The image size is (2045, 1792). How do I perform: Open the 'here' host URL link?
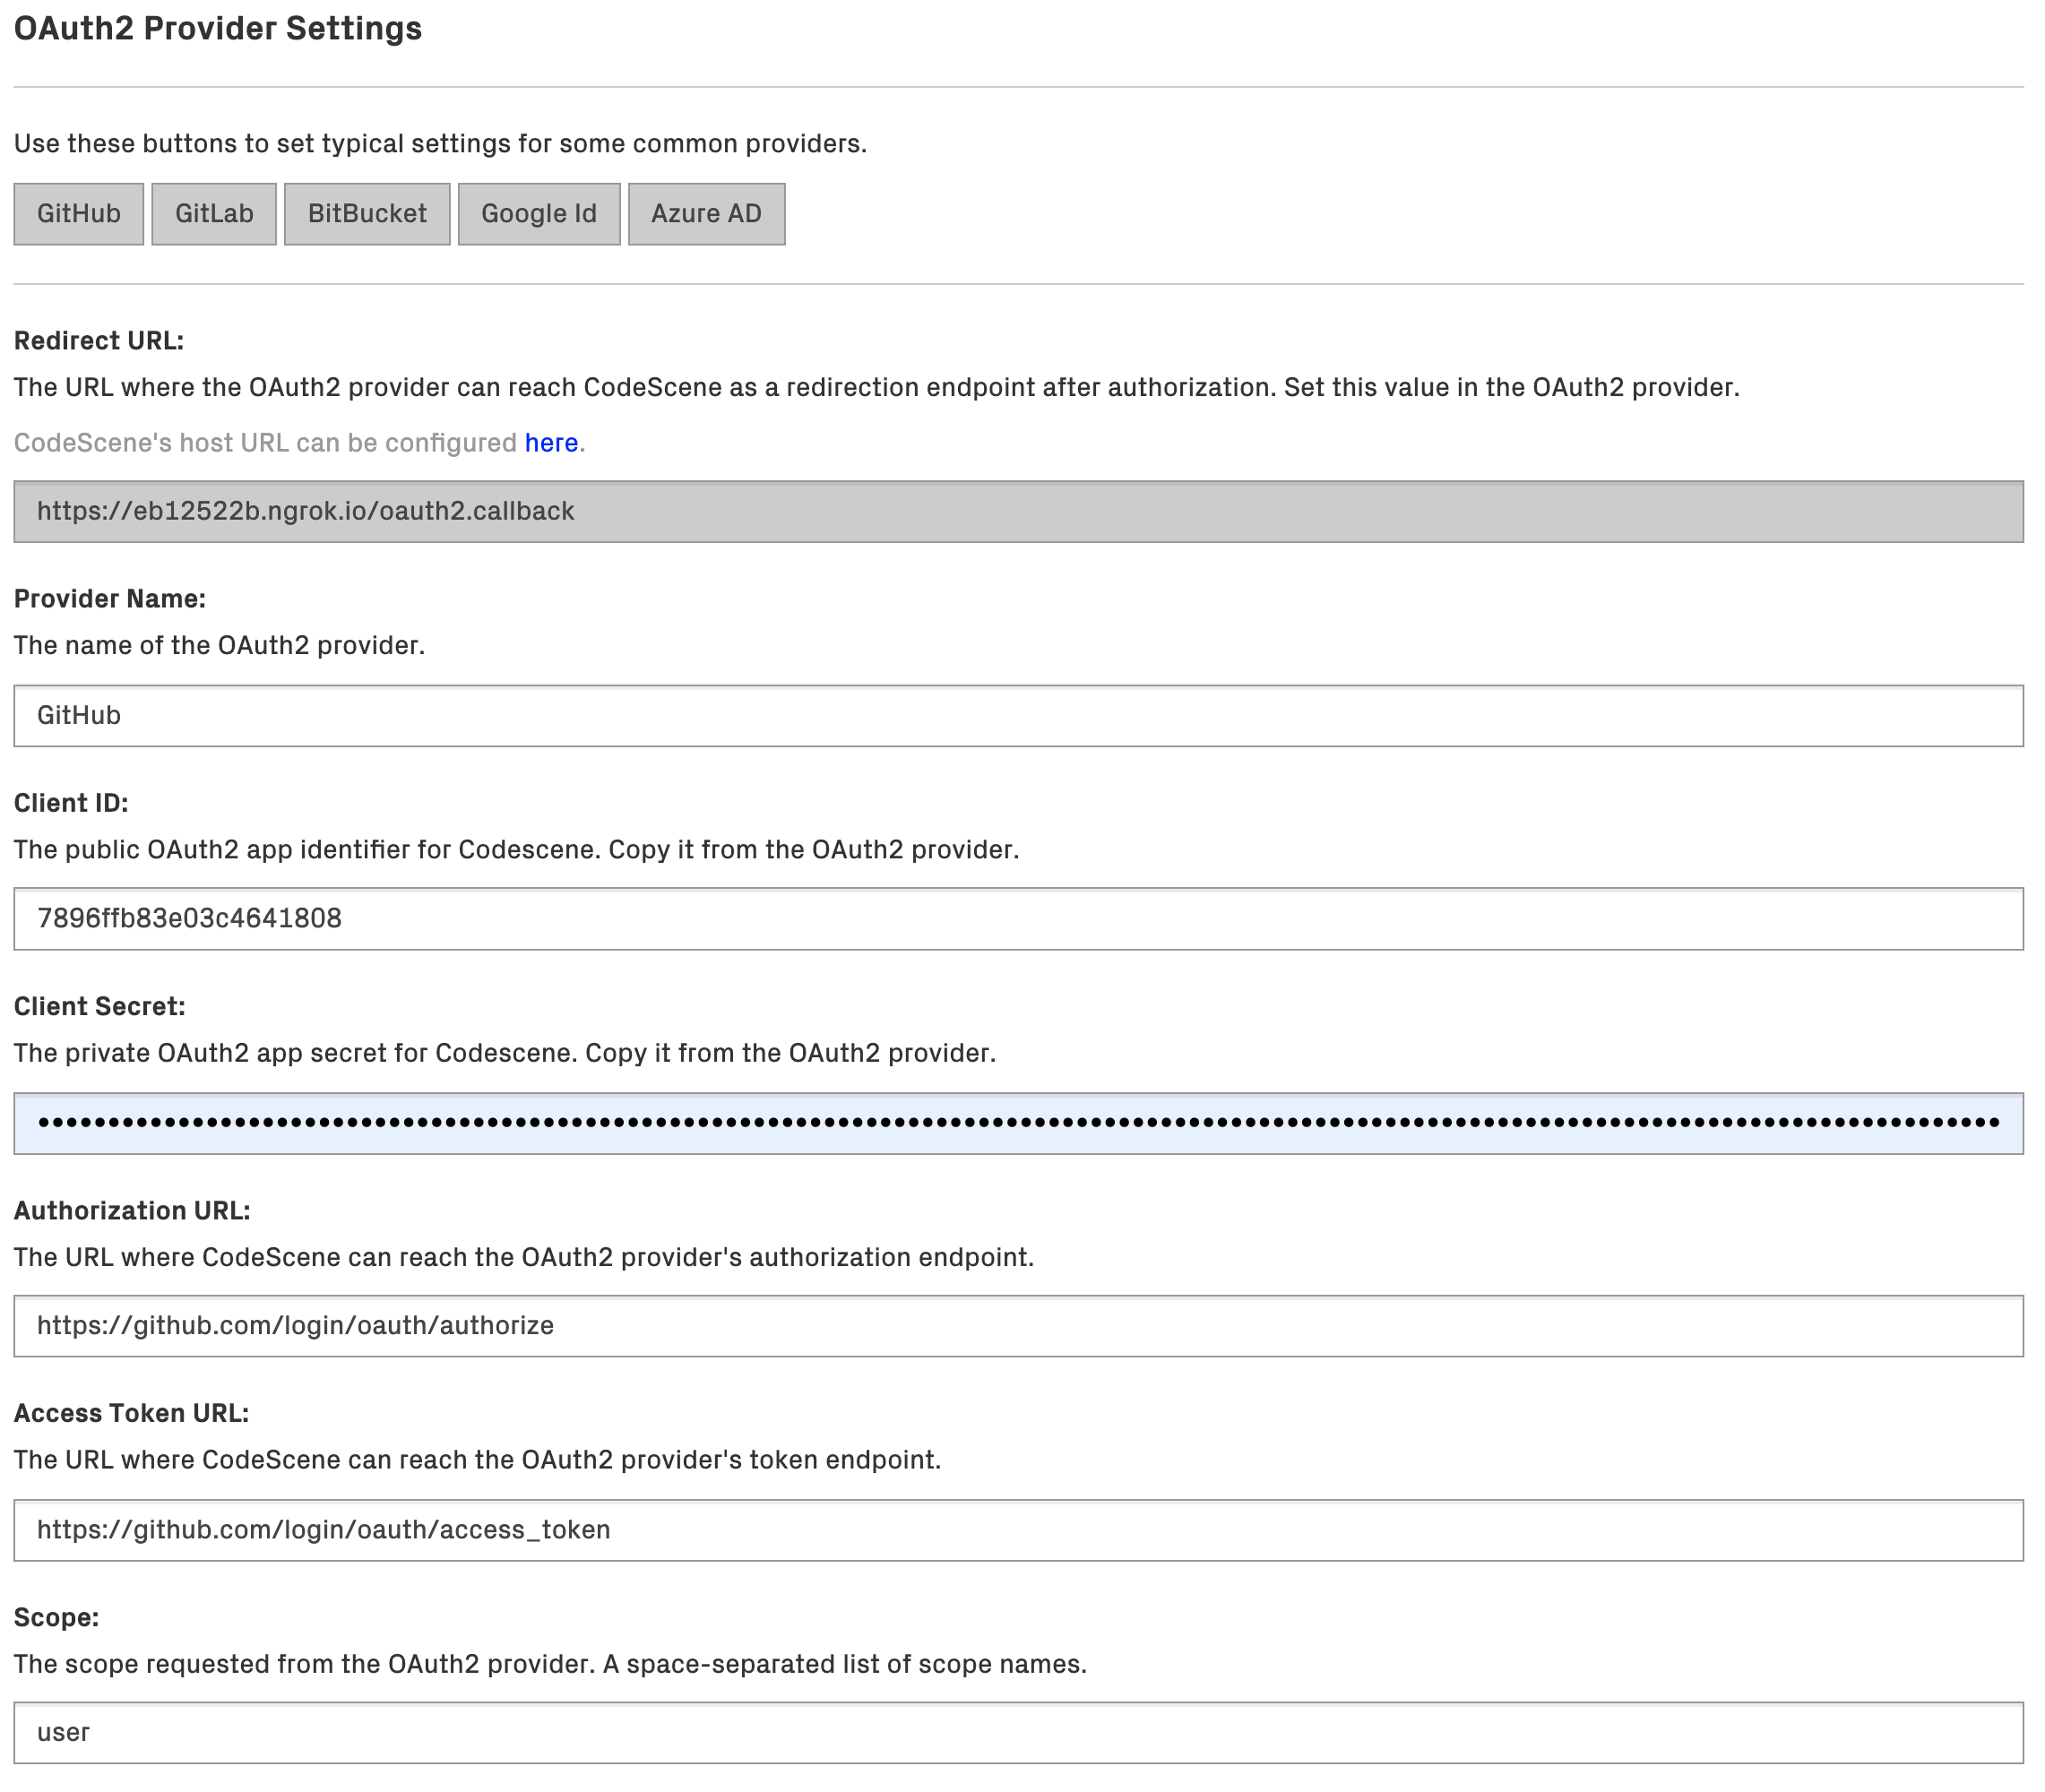[x=551, y=443]
